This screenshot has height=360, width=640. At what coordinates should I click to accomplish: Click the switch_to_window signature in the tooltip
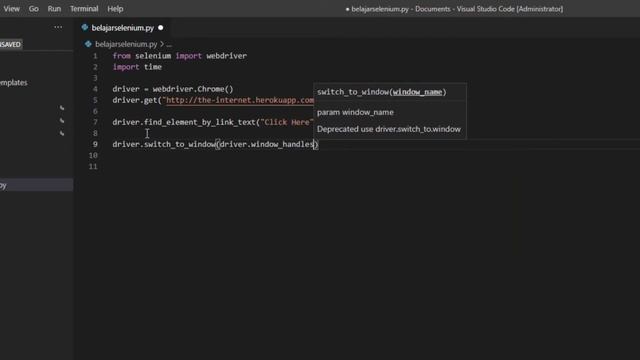pyautogui.click(x=382, y=92)
